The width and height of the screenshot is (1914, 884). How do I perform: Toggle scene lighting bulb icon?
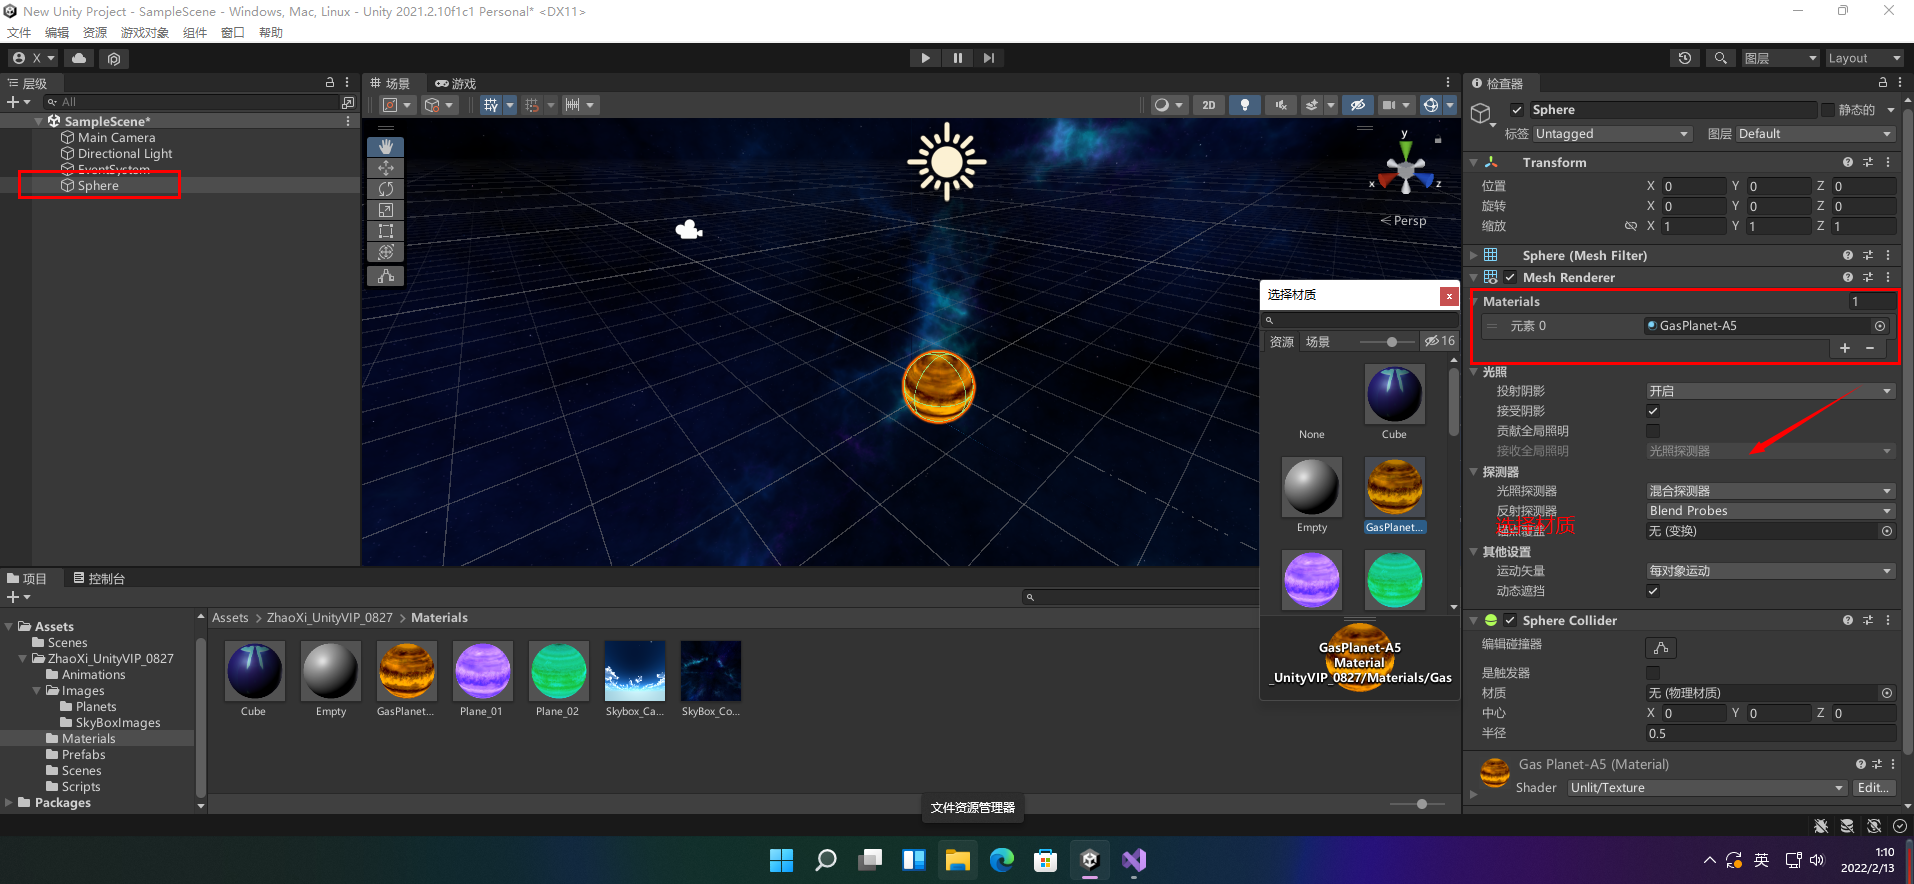pos(1244,105)
